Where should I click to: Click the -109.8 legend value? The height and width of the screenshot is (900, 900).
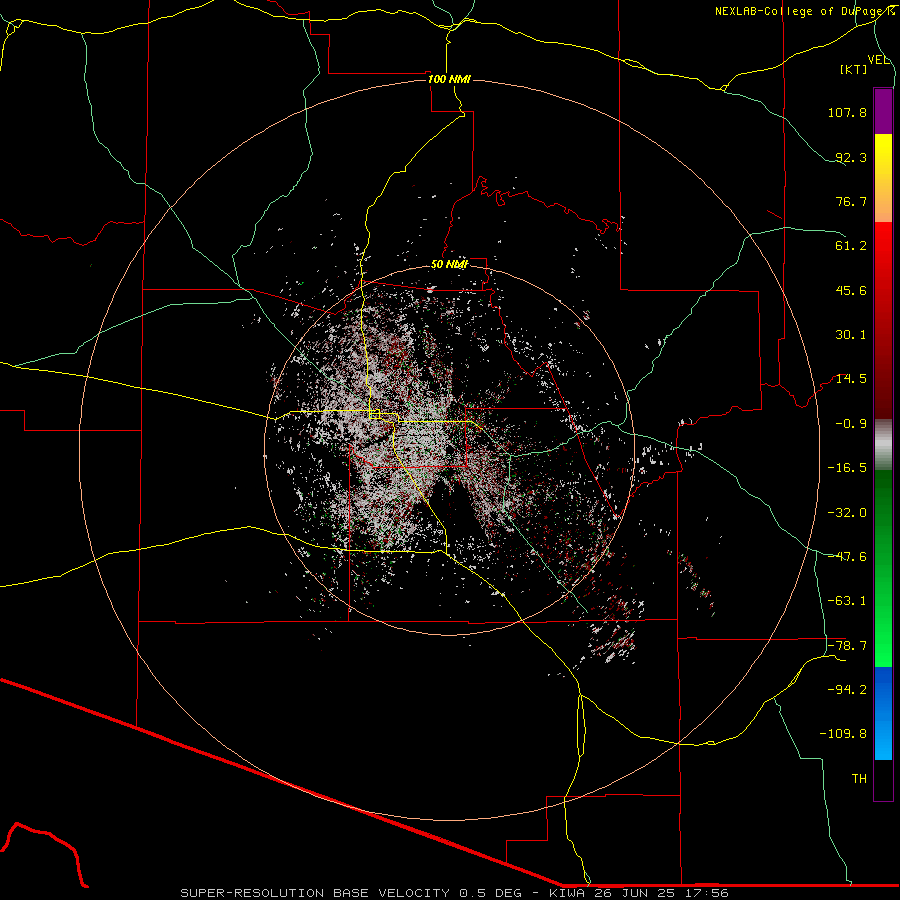tap(843, 734)
